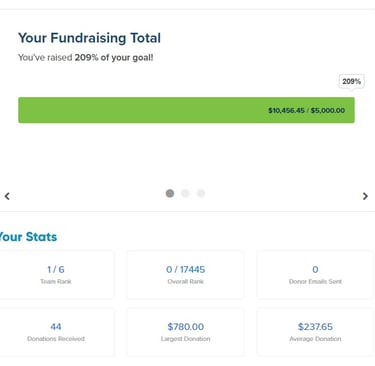
Task: Click the Your Fundraising Total heading
Action: (x=89, y=38)
